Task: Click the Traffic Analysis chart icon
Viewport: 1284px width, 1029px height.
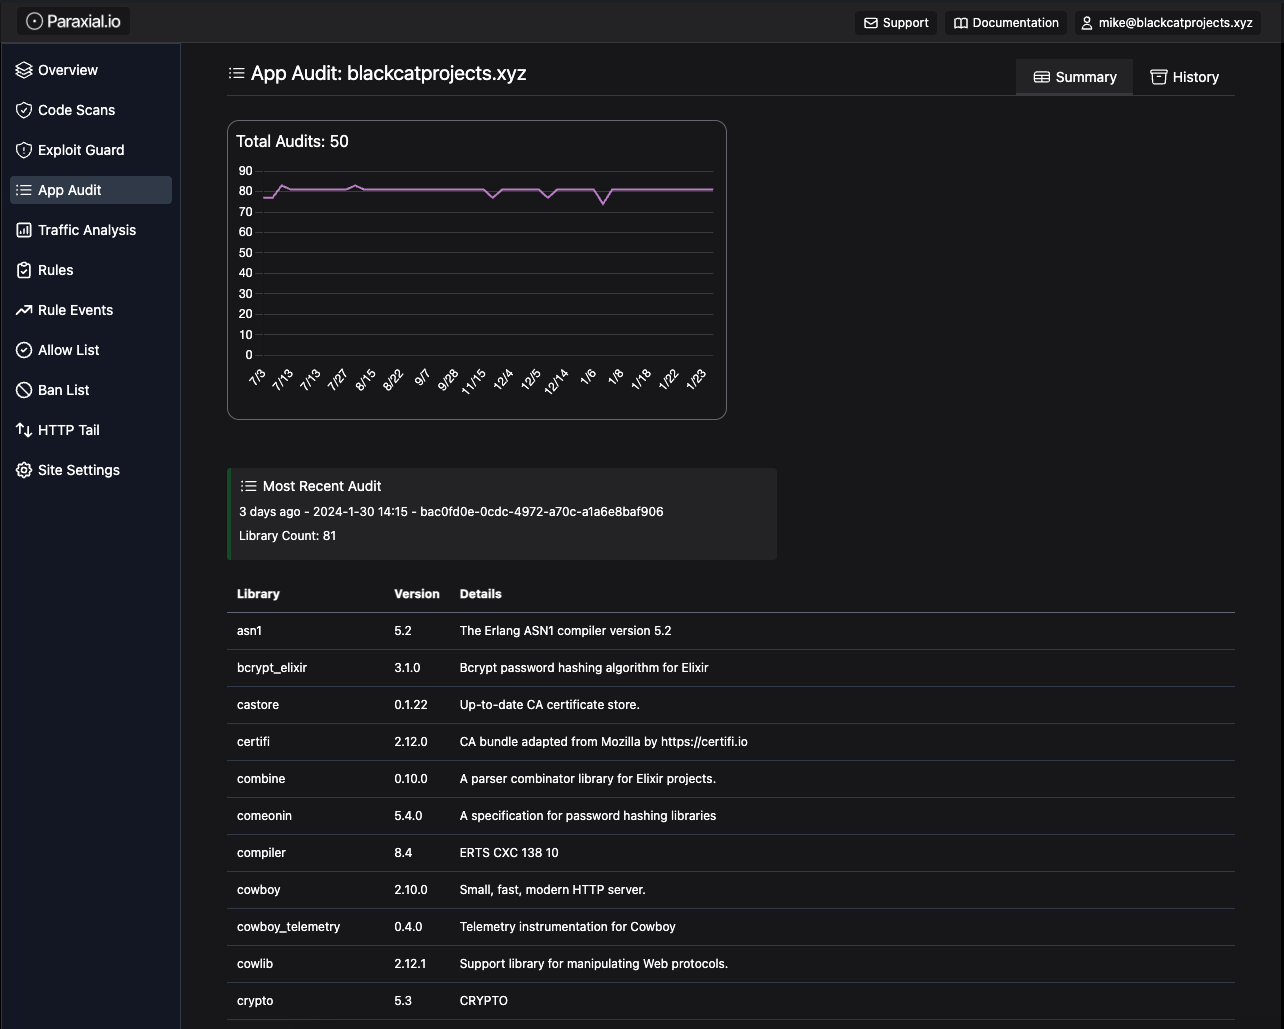Action: point(24,230)
